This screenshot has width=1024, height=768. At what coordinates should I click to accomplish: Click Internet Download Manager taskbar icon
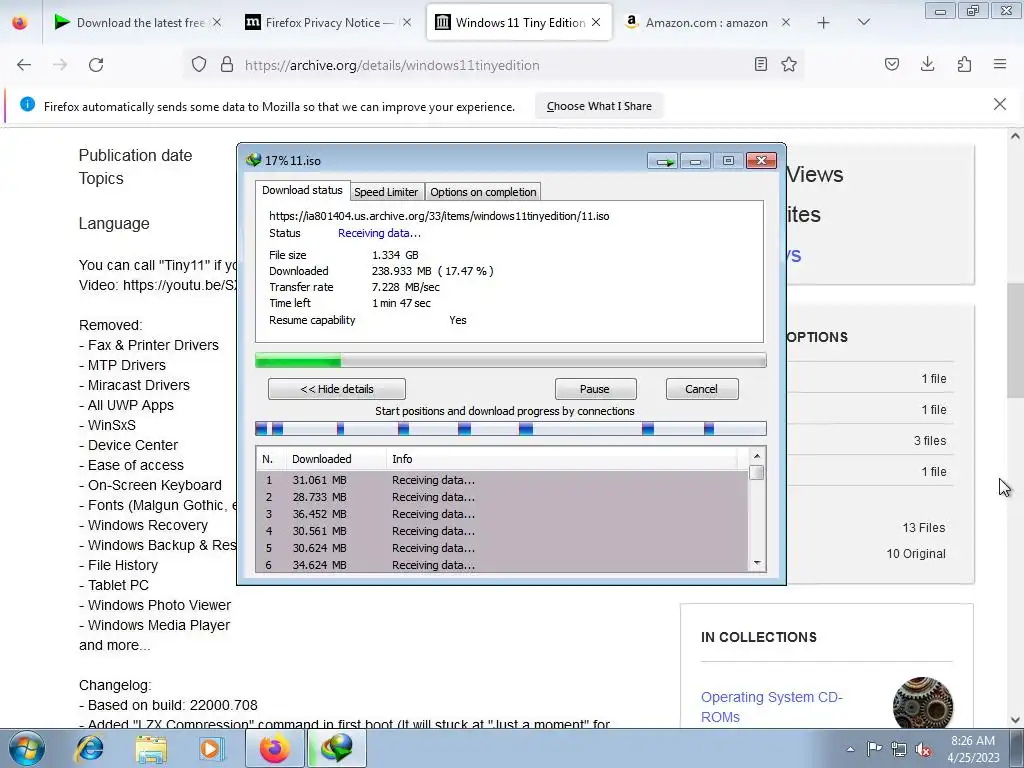(336, 748)
